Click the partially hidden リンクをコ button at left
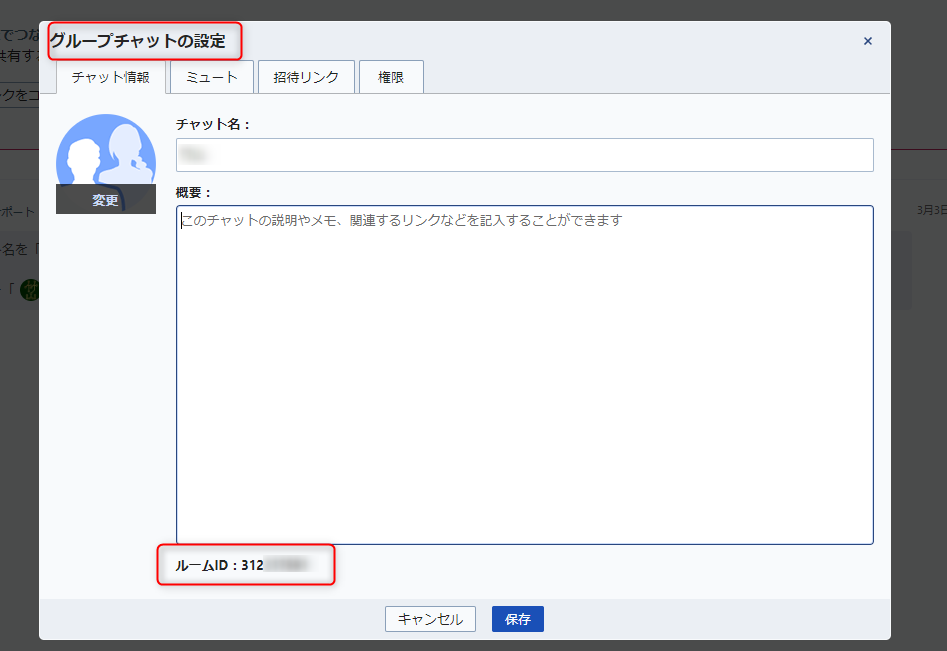Screen dimensions: 947x651 (x=19, y=94)
